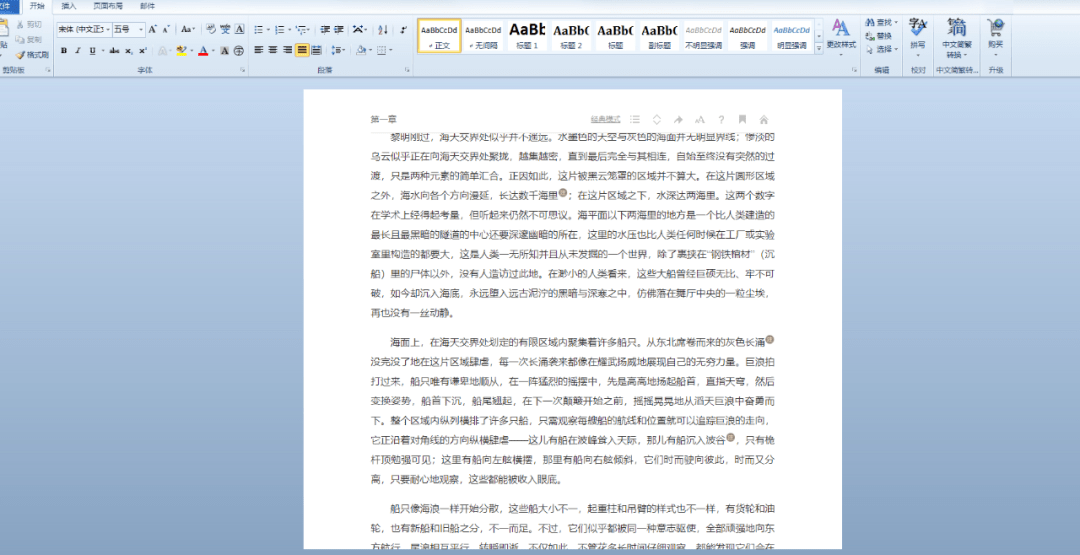Show or hide paragraph marks
Viewport: 1080px width, 555px height.
403,30
